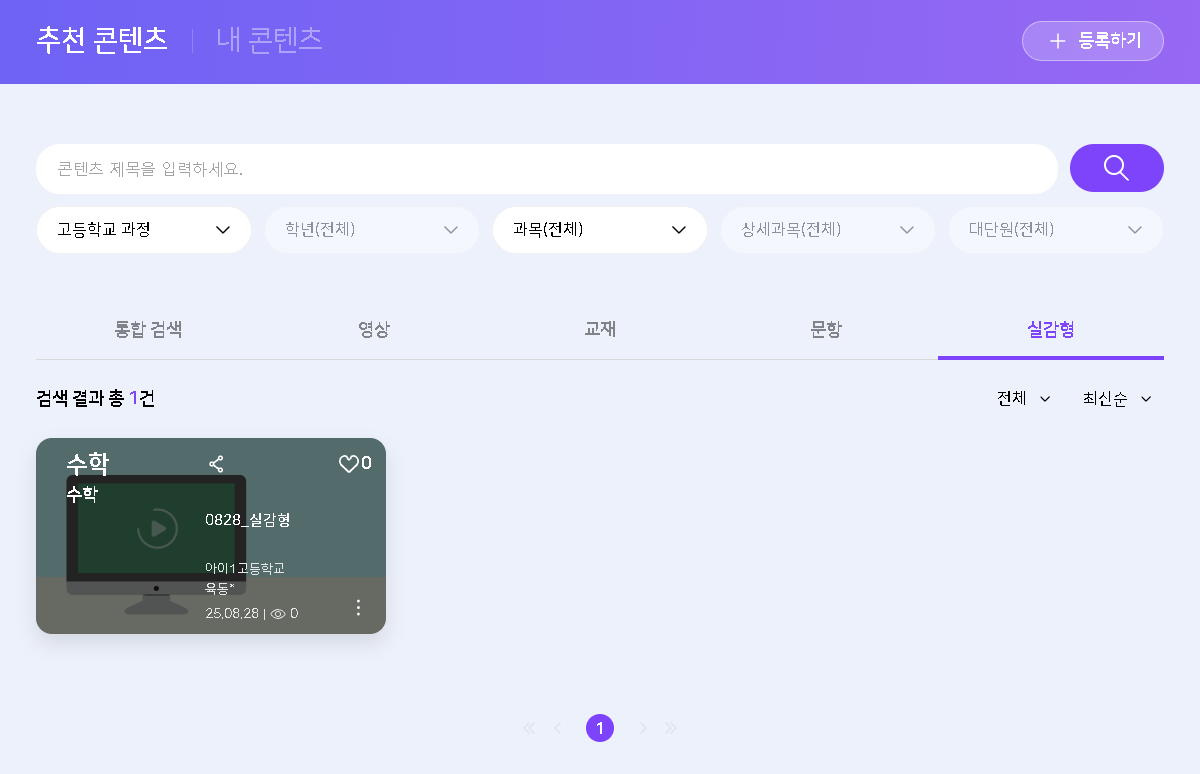The height and width of the screenshot is (774, 1200).
Task: Expand the 전체 filter dropdown
Action: (x=1024, y=399)
